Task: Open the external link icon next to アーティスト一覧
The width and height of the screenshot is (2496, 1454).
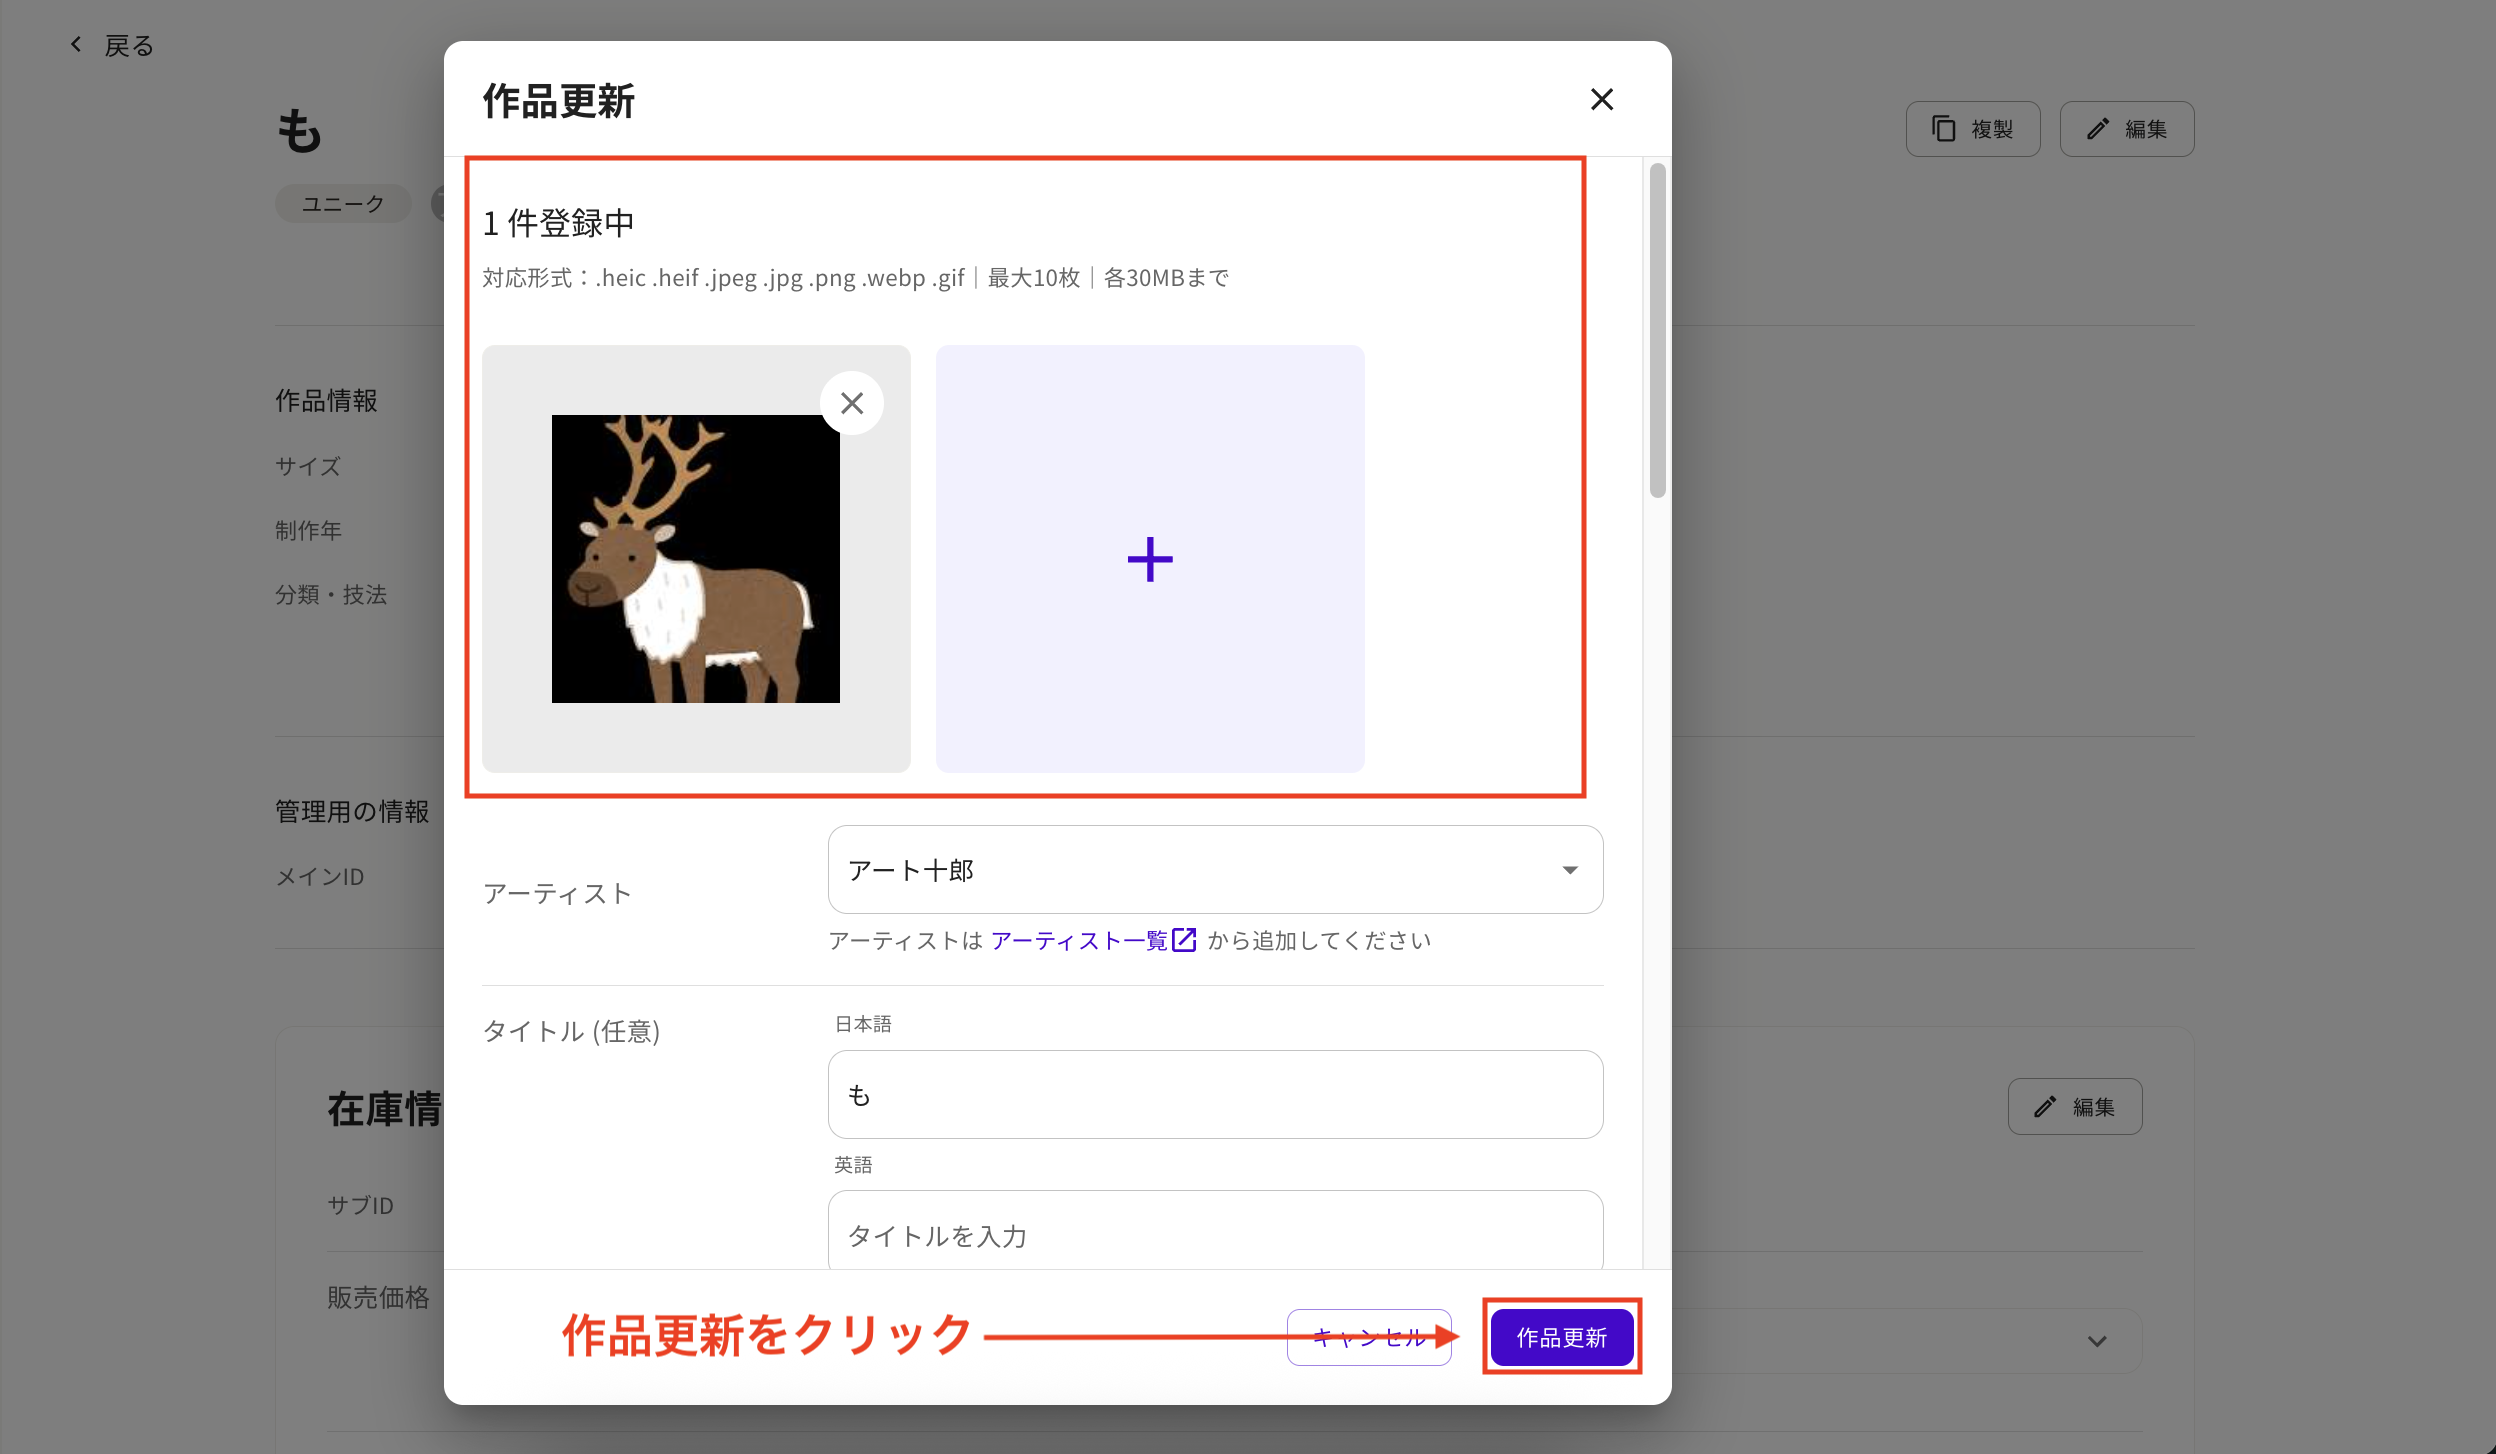Action: (x=1183, y=939)
